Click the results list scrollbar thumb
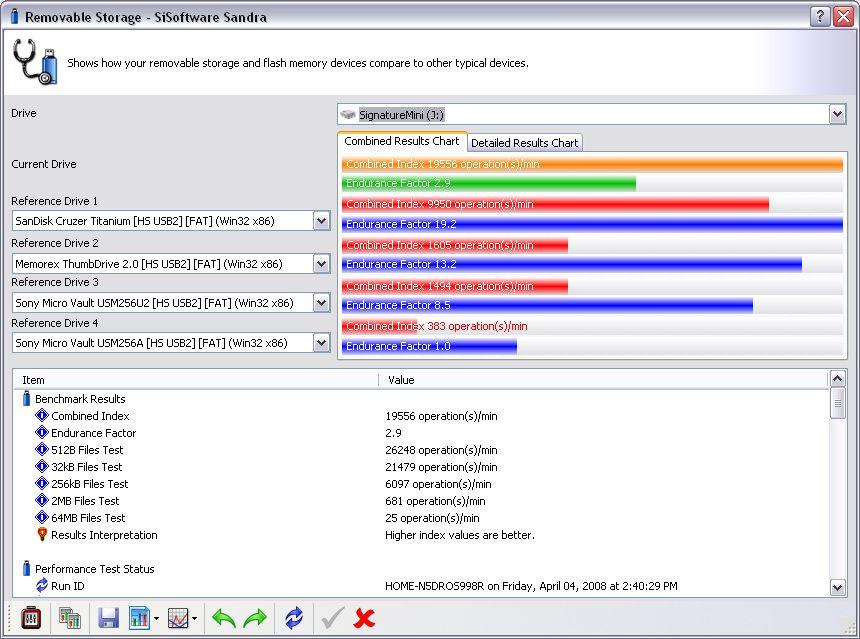This screenshot has height=639, width=860. [837, 403]
